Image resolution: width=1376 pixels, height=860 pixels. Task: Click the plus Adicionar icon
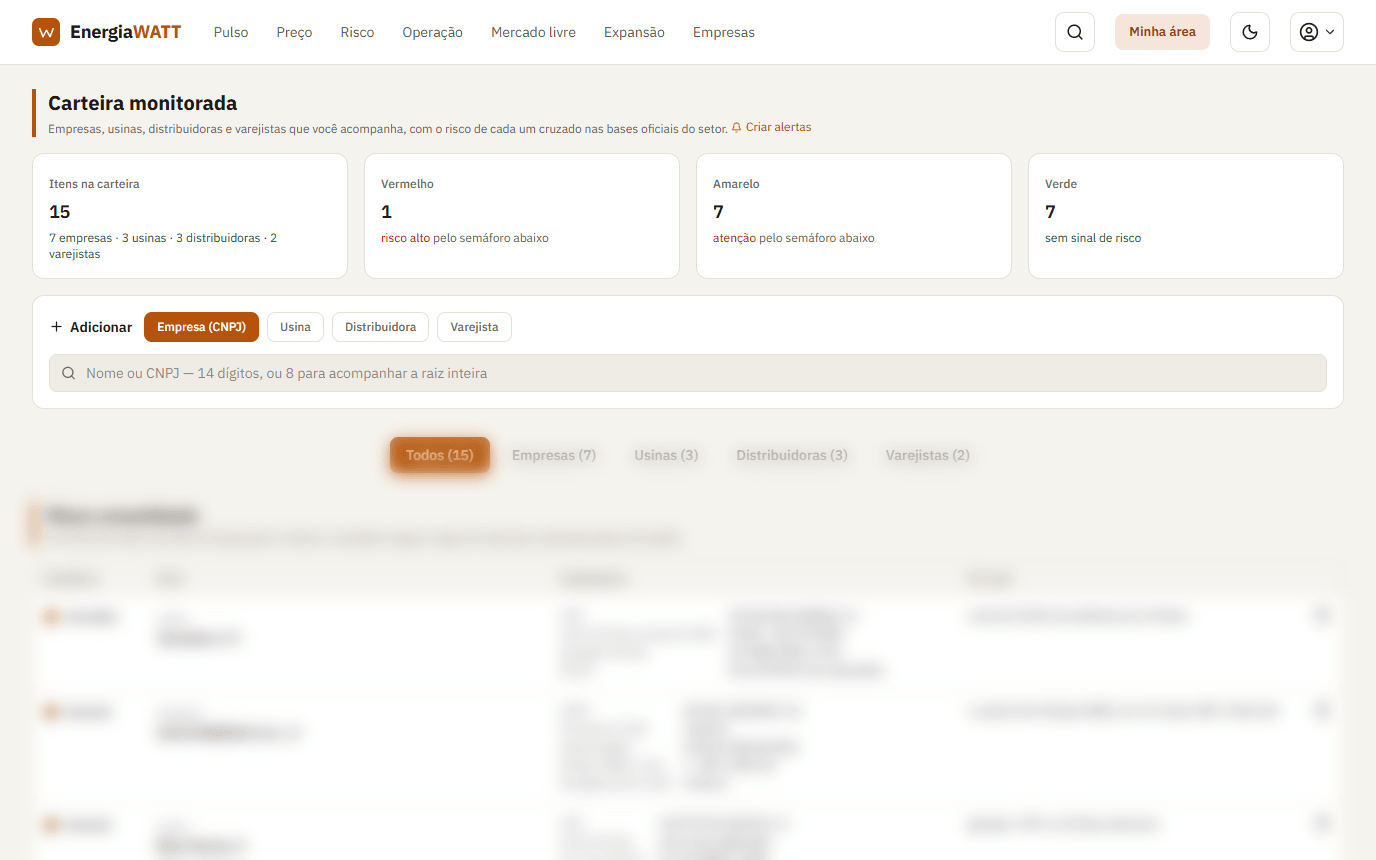56,327
